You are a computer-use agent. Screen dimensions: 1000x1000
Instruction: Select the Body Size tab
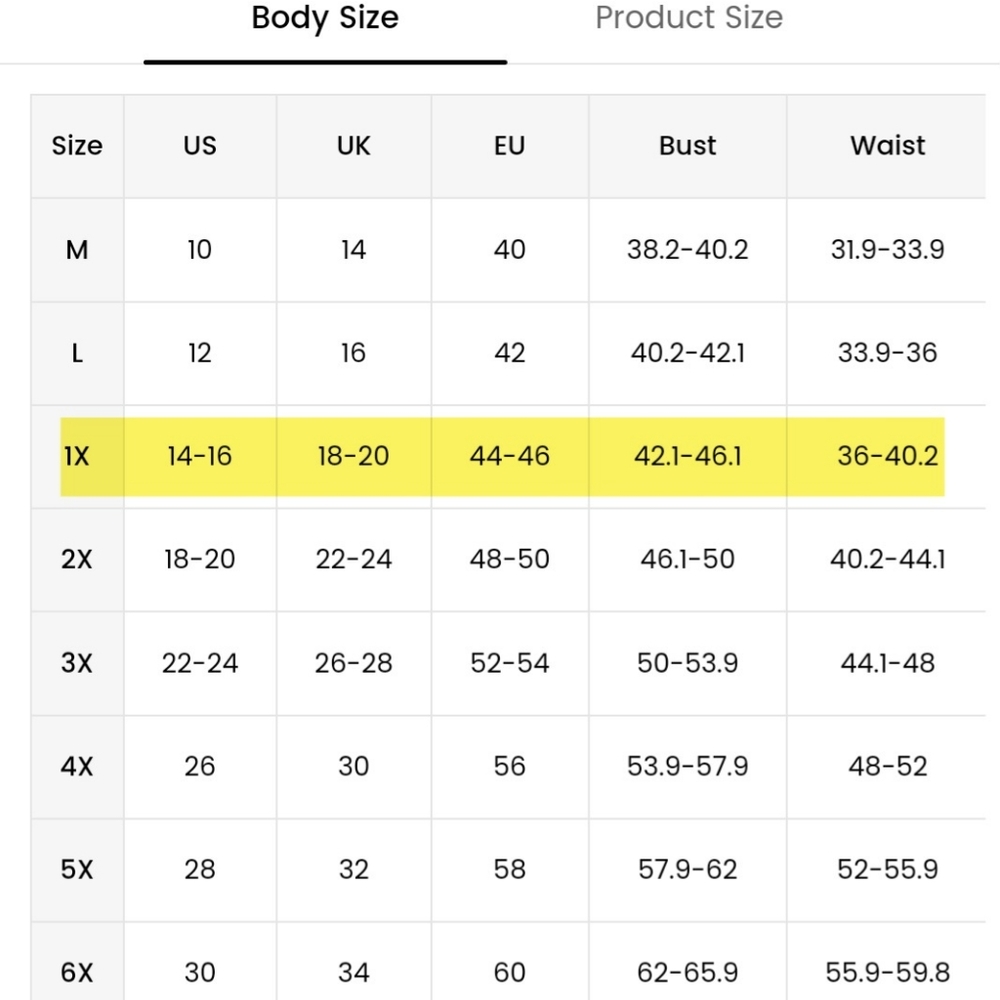pyautogui.click(x=325, y=18)
